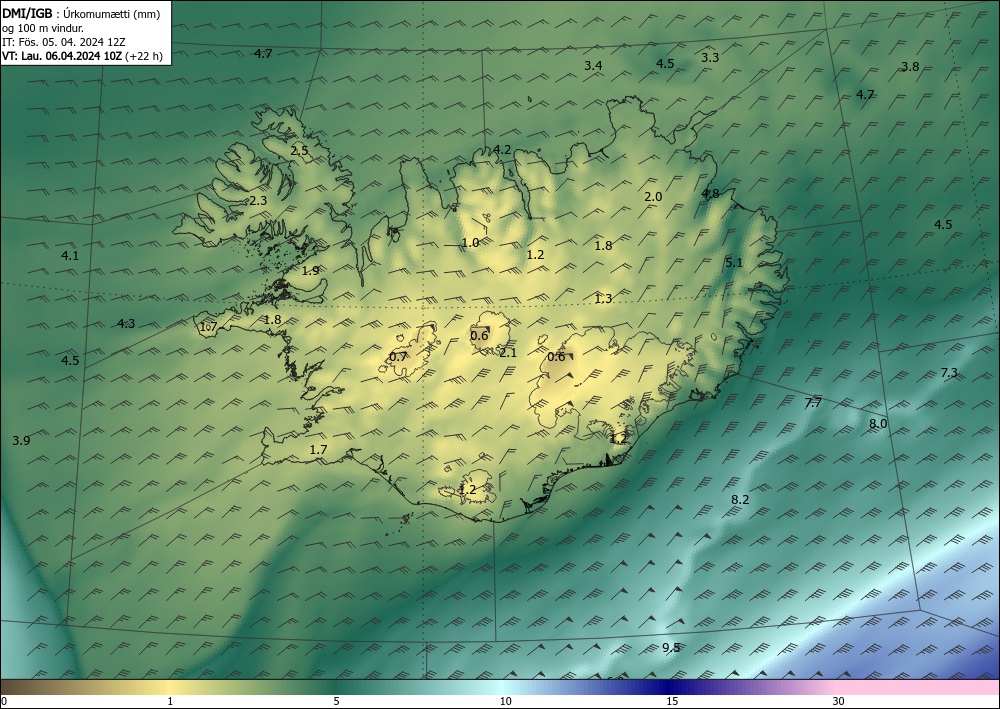Image resolution: width=1000 pixels, height=709 pixels.
Task: Click the 2.0 precipitation value
Action: (653, 197)
